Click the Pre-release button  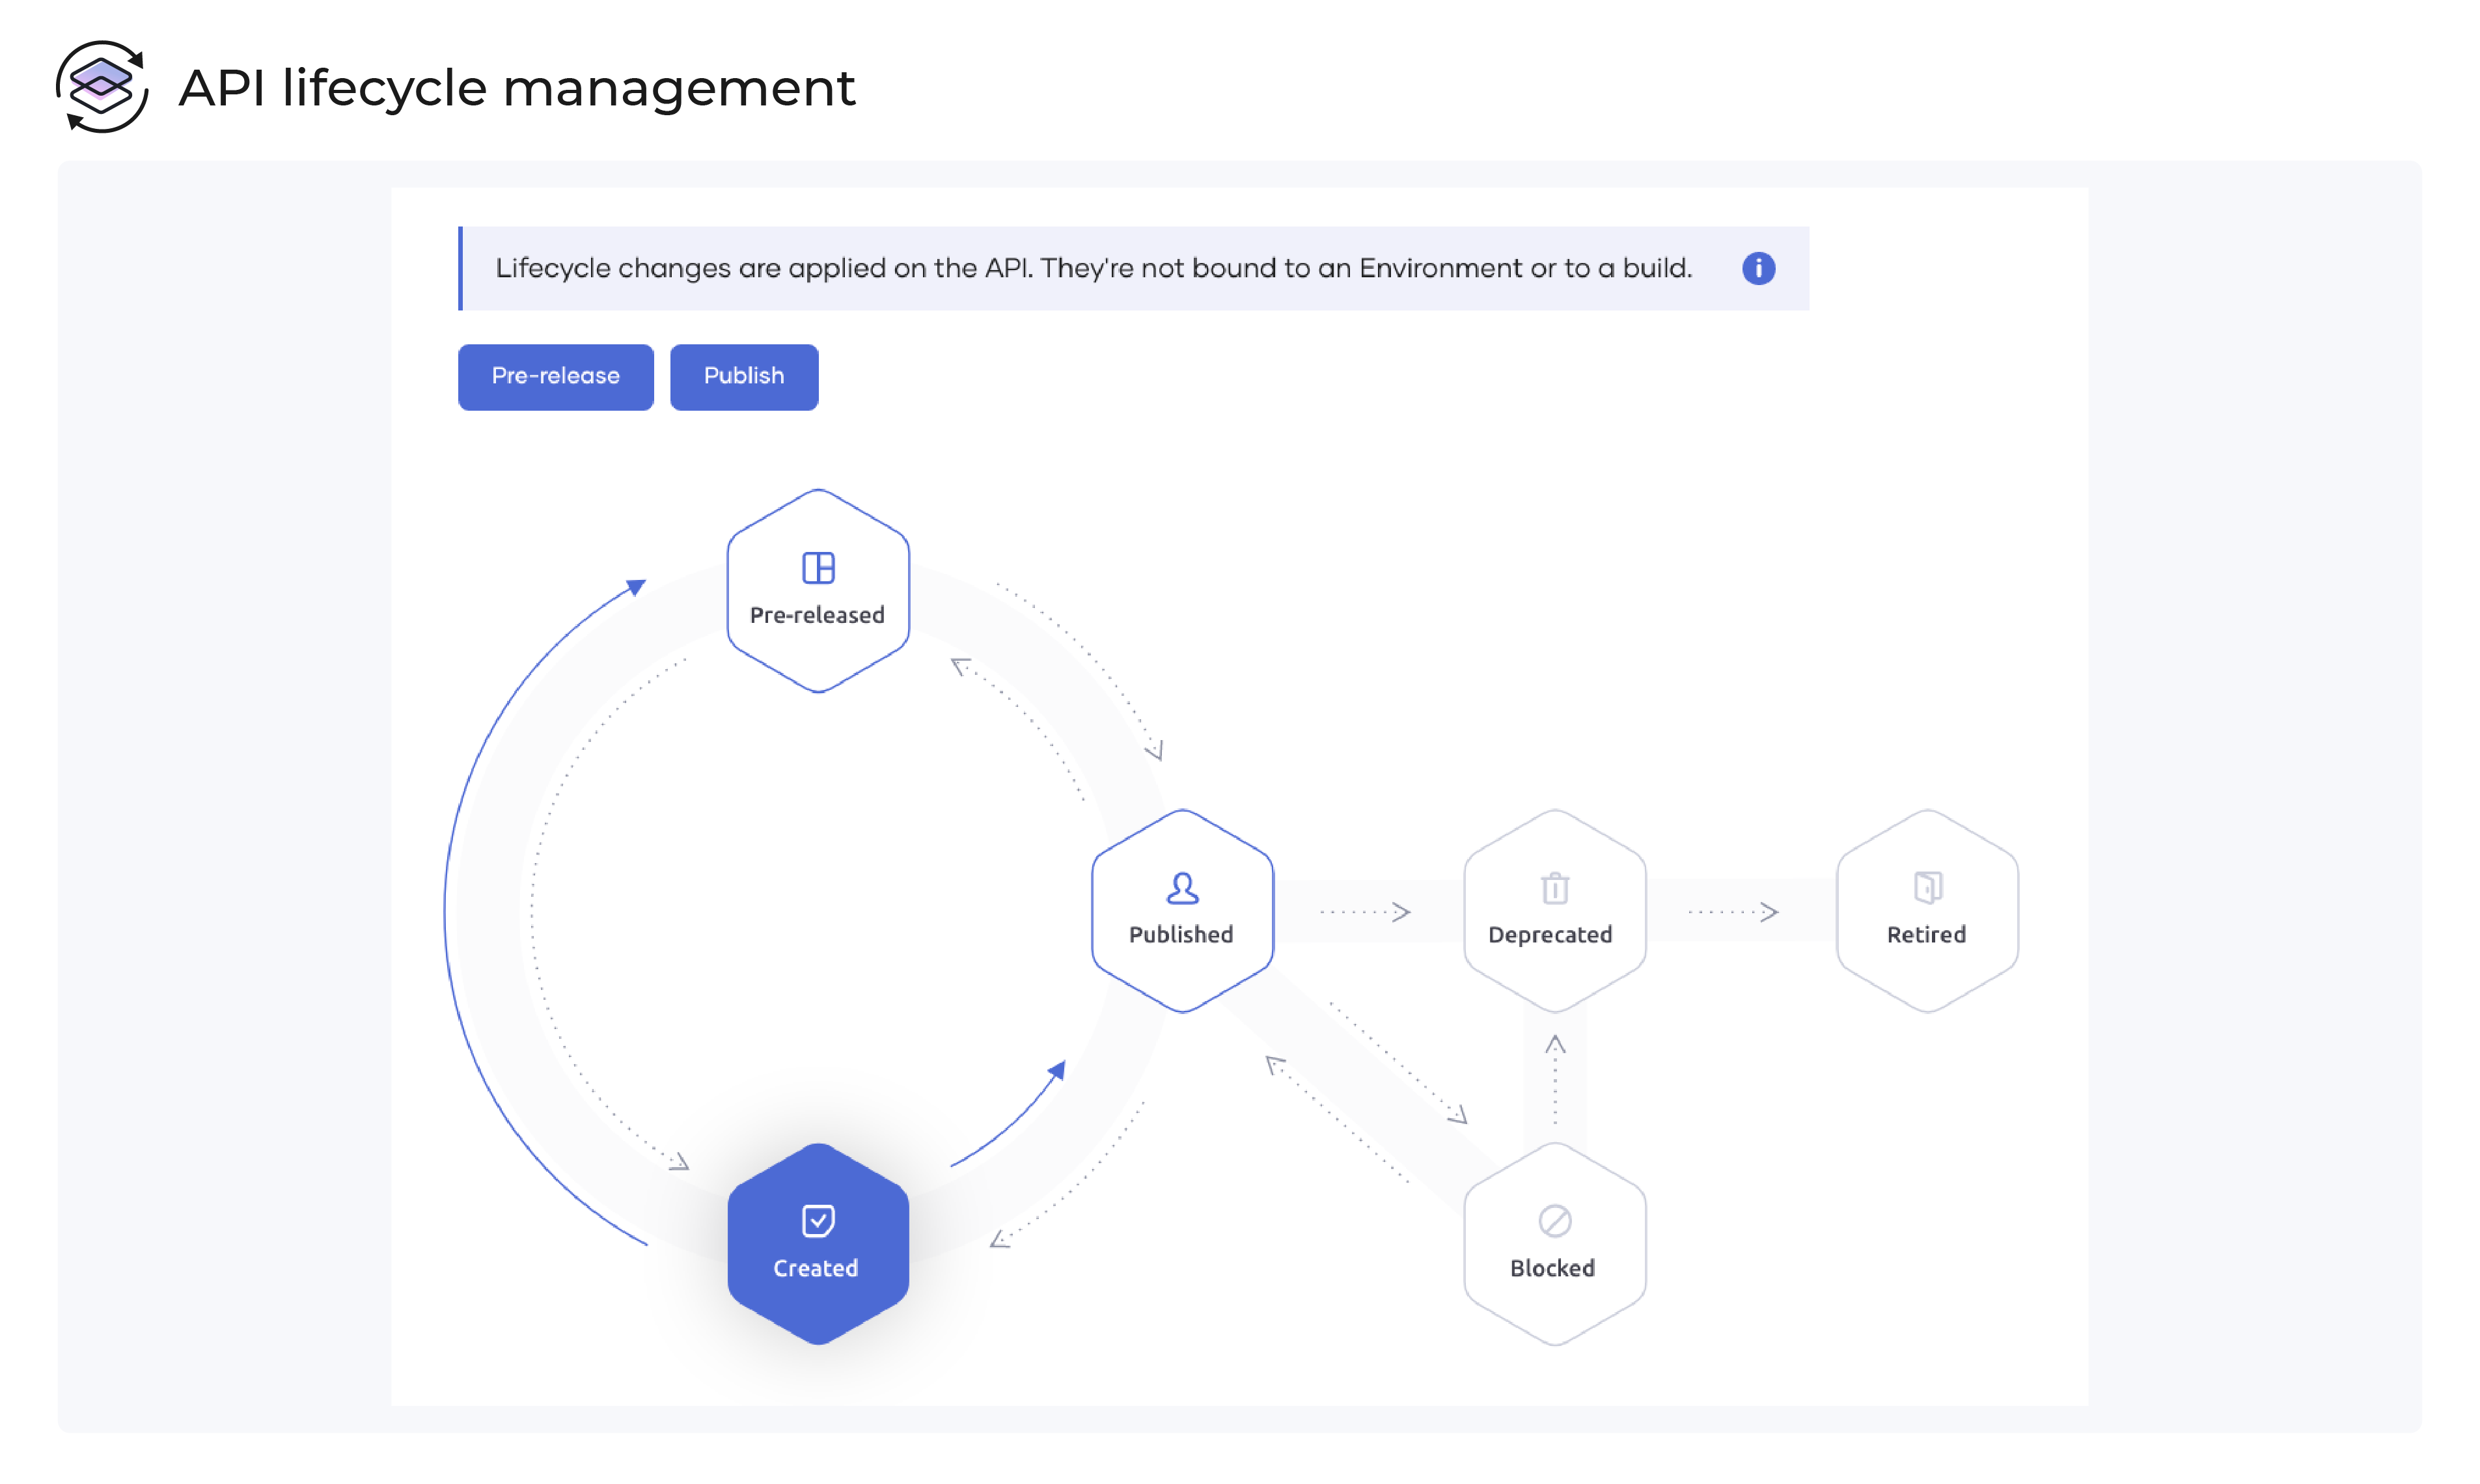tap(555, 377)
